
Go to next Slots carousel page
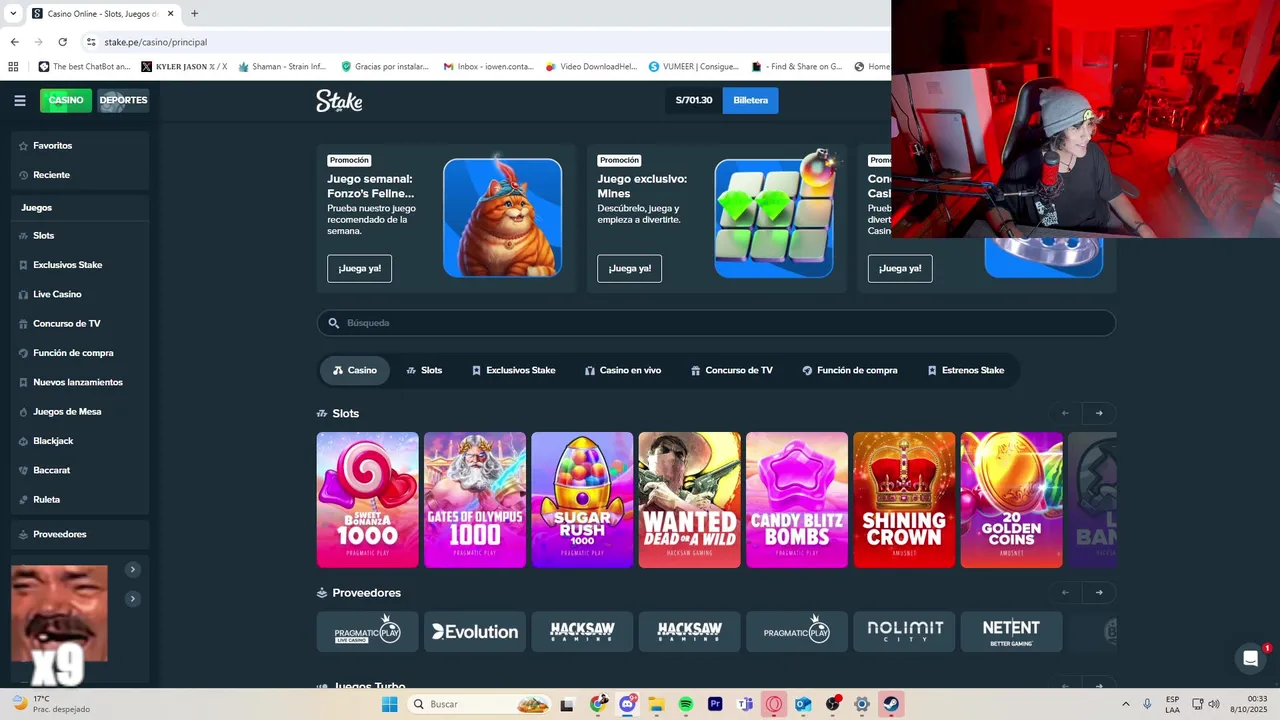click(x=1099, y=413)
